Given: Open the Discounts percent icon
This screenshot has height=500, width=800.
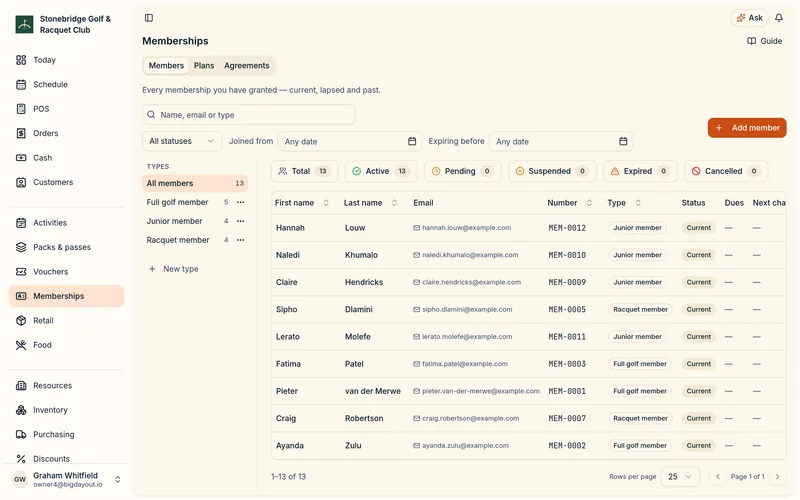Looking at the screenshot, I should point(21,459).
